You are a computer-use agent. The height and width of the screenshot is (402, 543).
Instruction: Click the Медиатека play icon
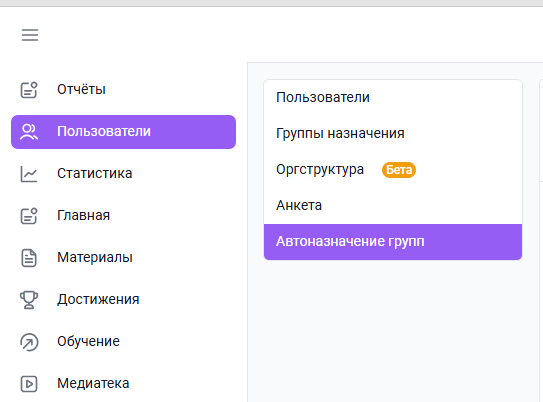29,384
